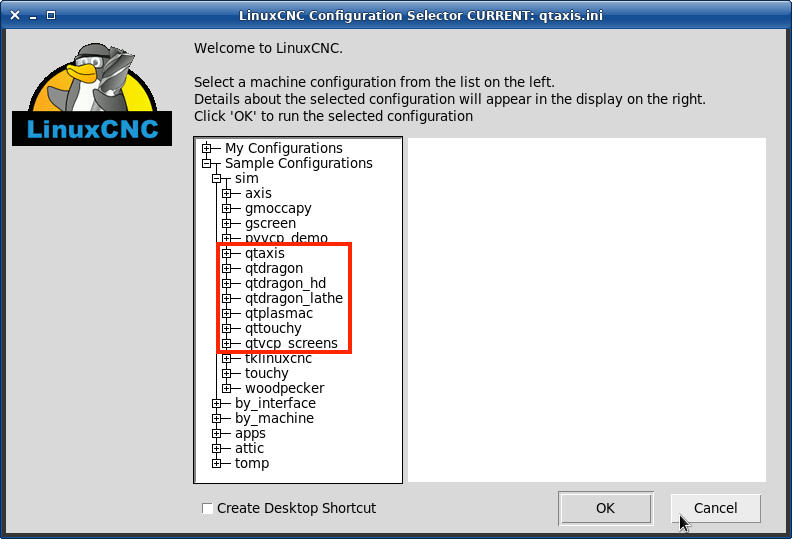
Task: Click OK to run selected configuration
Action: pos(606,508)
